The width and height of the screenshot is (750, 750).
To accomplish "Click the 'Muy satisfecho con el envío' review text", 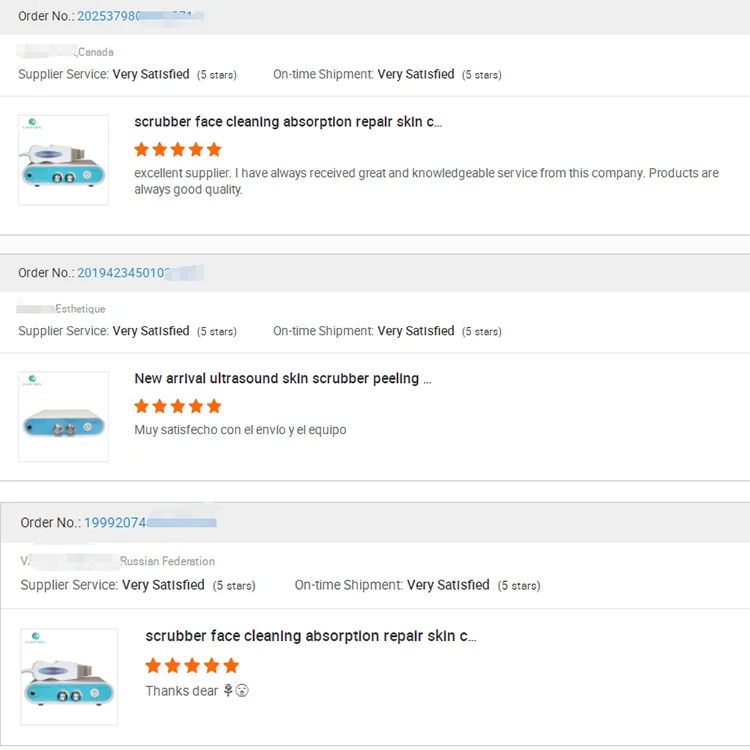I will 240,430.
